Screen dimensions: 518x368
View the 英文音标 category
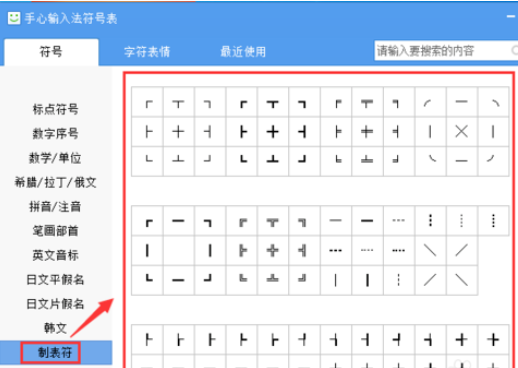click(55, 255)
